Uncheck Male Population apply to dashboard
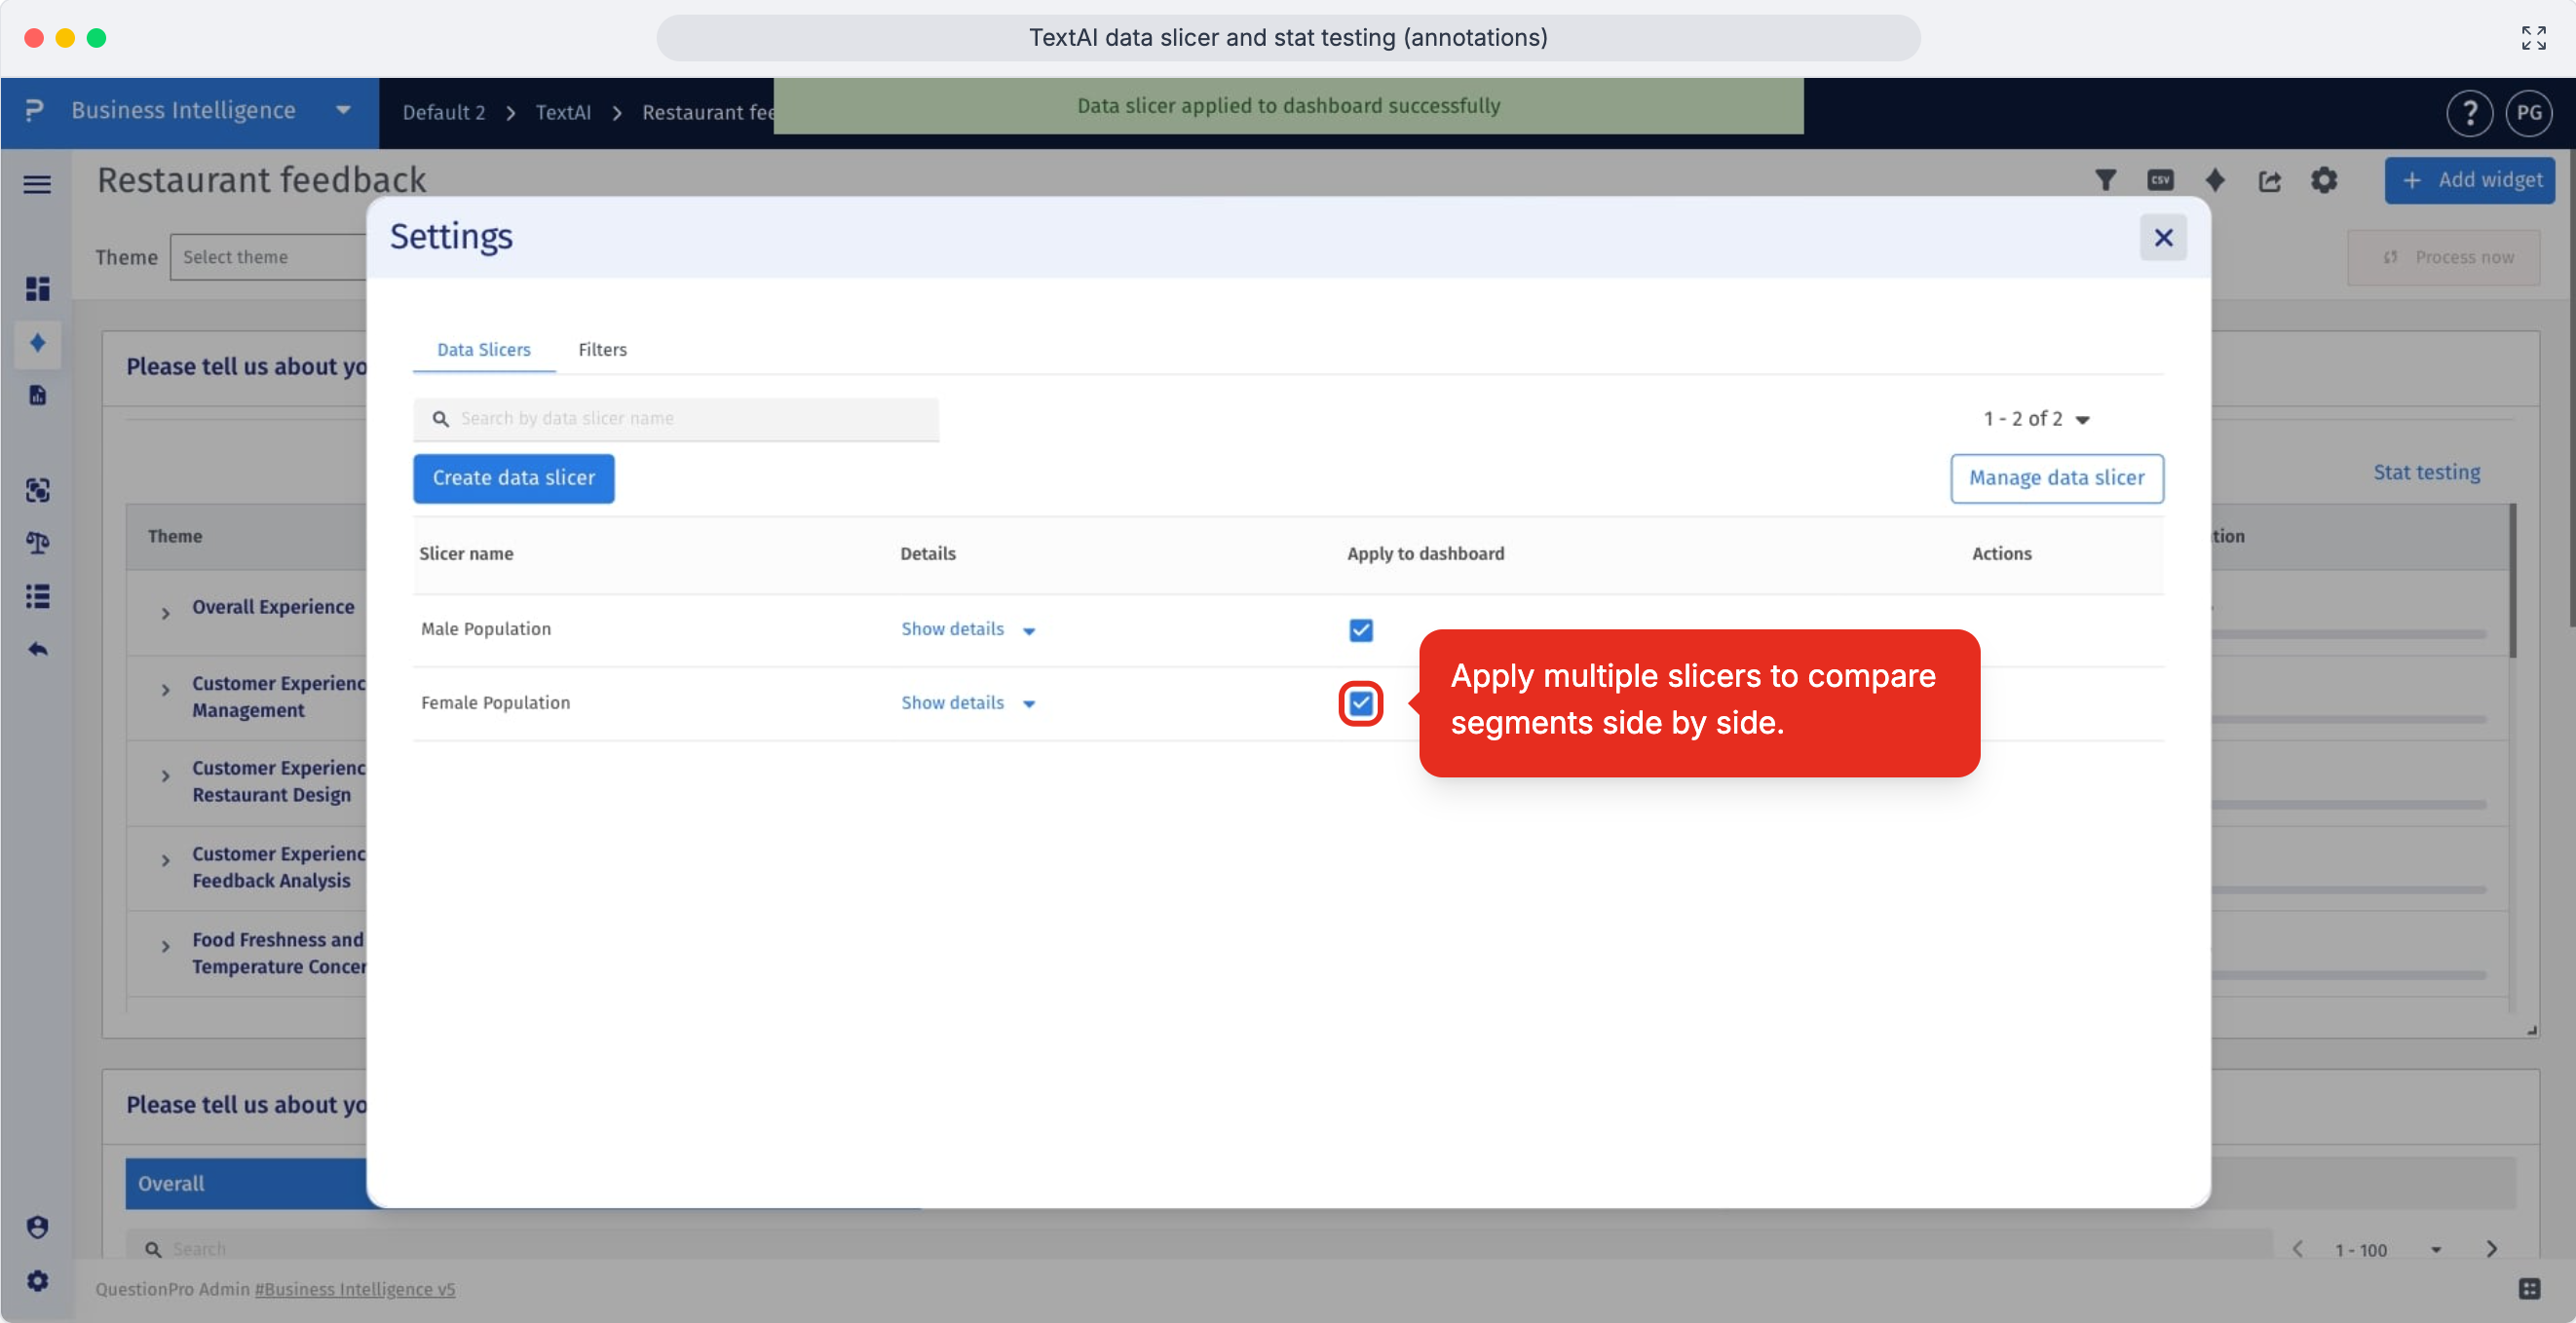The image size is (2576, 1323). pos(1361,630)
